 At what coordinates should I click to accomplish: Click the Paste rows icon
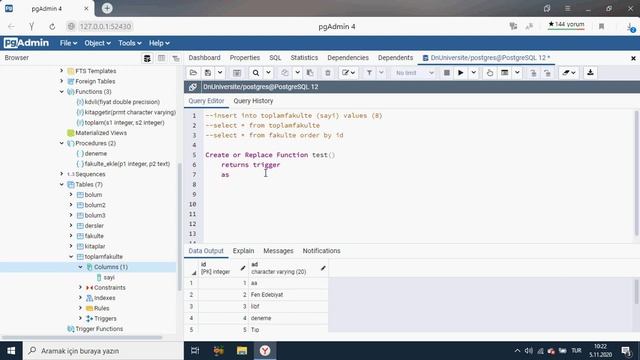point(310,73)
